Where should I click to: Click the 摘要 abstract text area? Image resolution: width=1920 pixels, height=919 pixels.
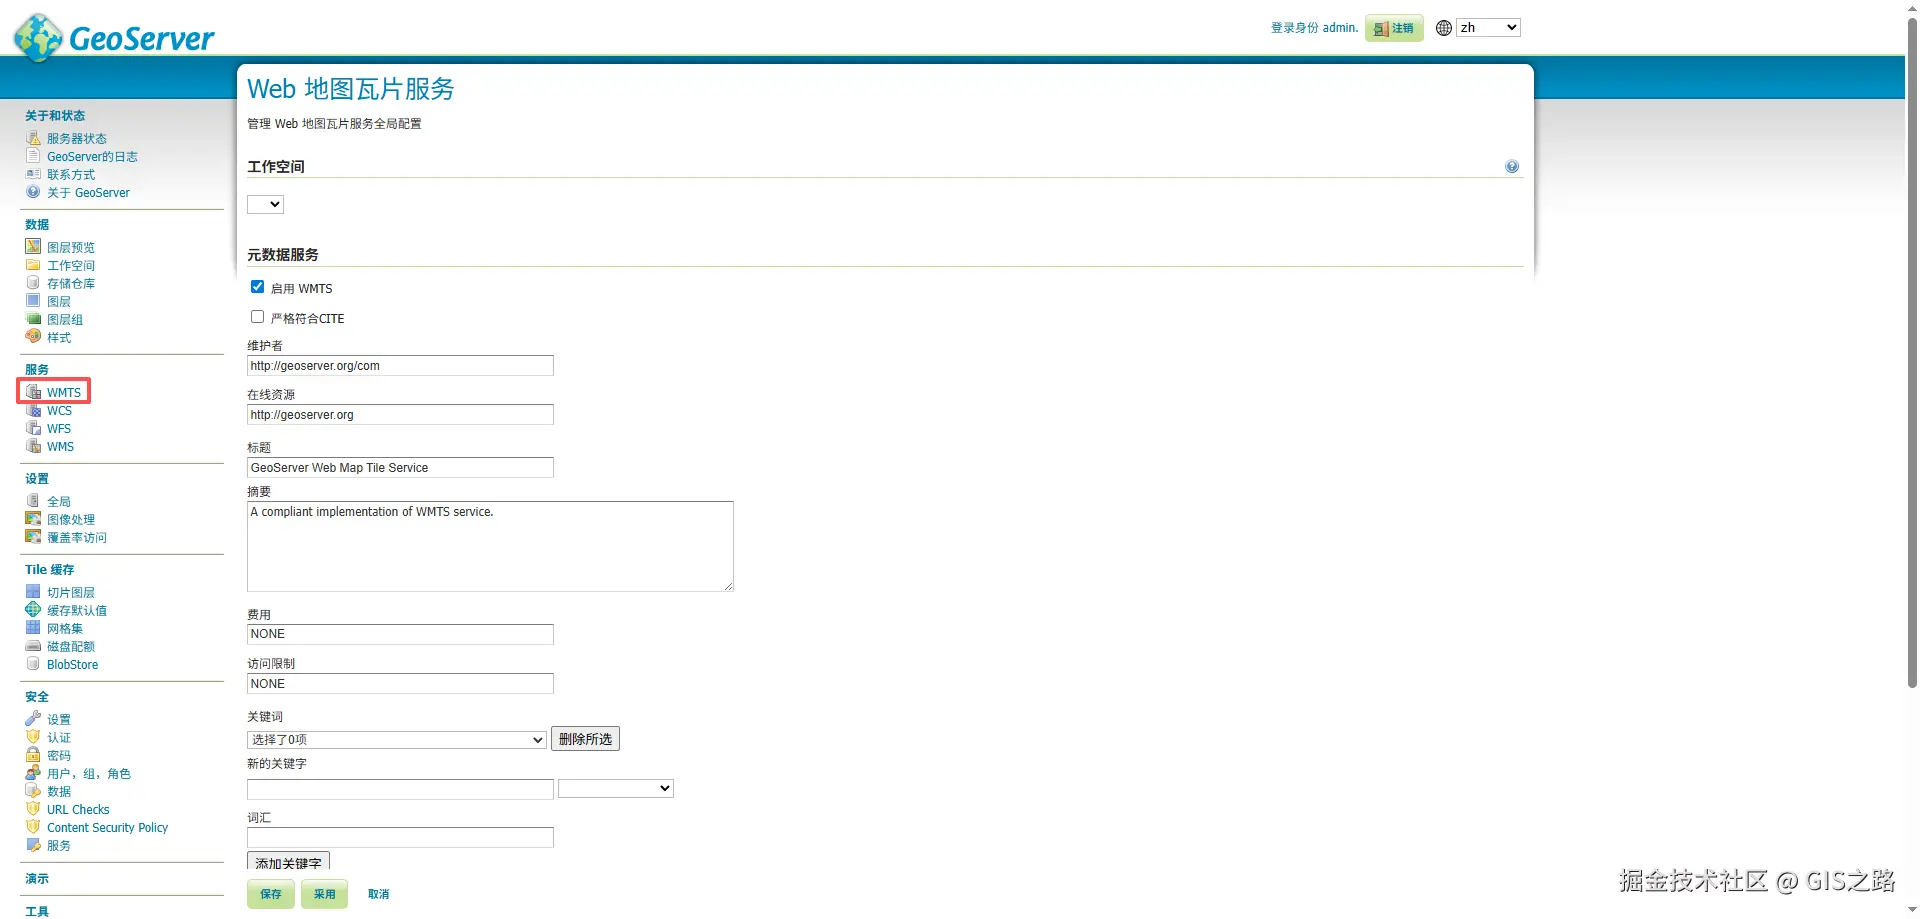490,546
